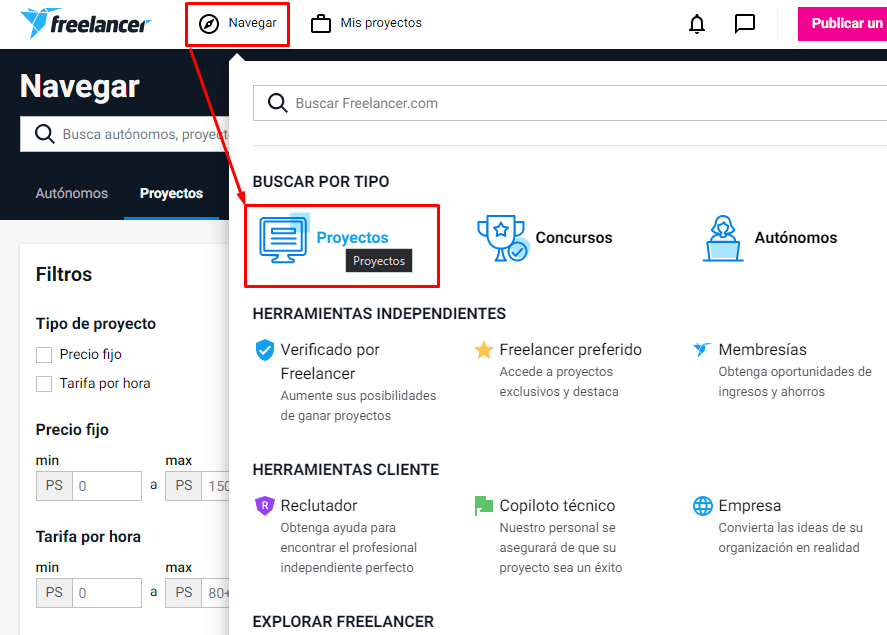
Task: Click the Freelancer logo
Action: (x=85, y=23)
